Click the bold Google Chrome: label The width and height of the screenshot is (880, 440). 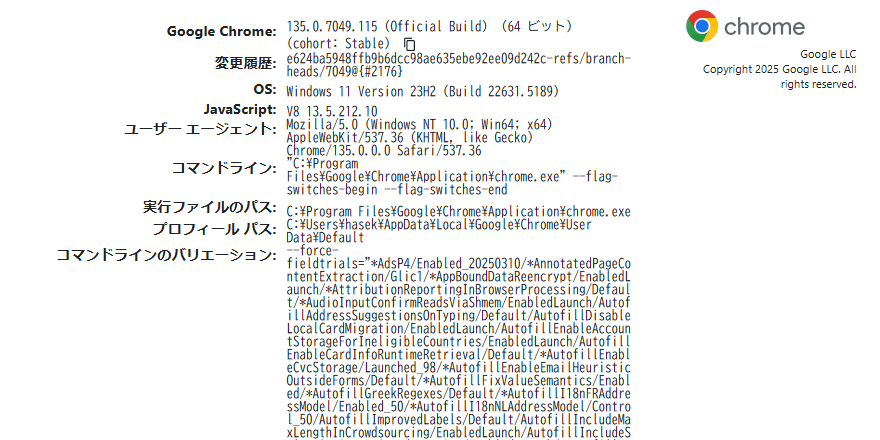pyautogui.click(x=222, y=32)
